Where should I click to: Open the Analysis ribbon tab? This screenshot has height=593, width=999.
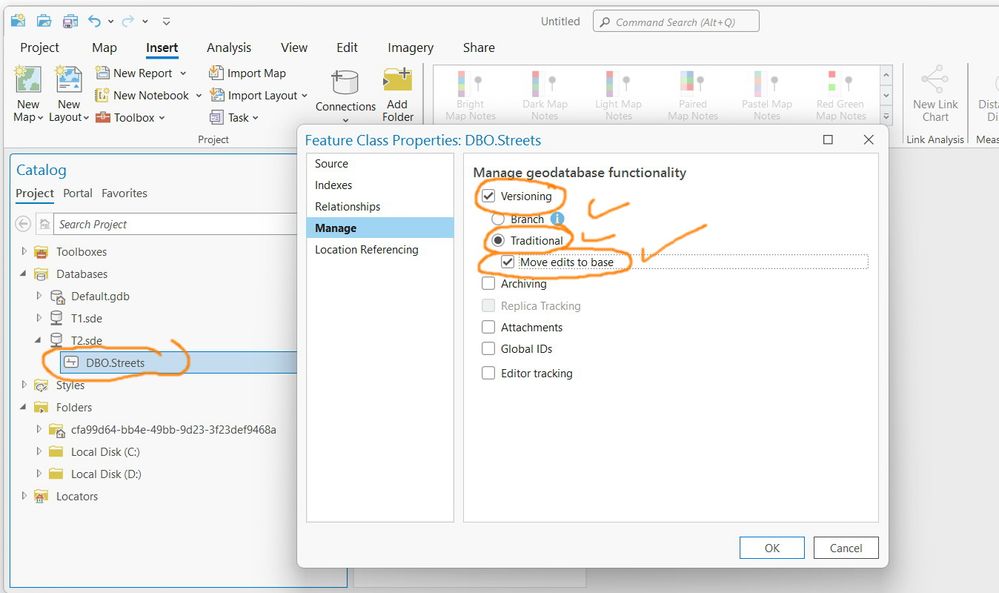229,47
